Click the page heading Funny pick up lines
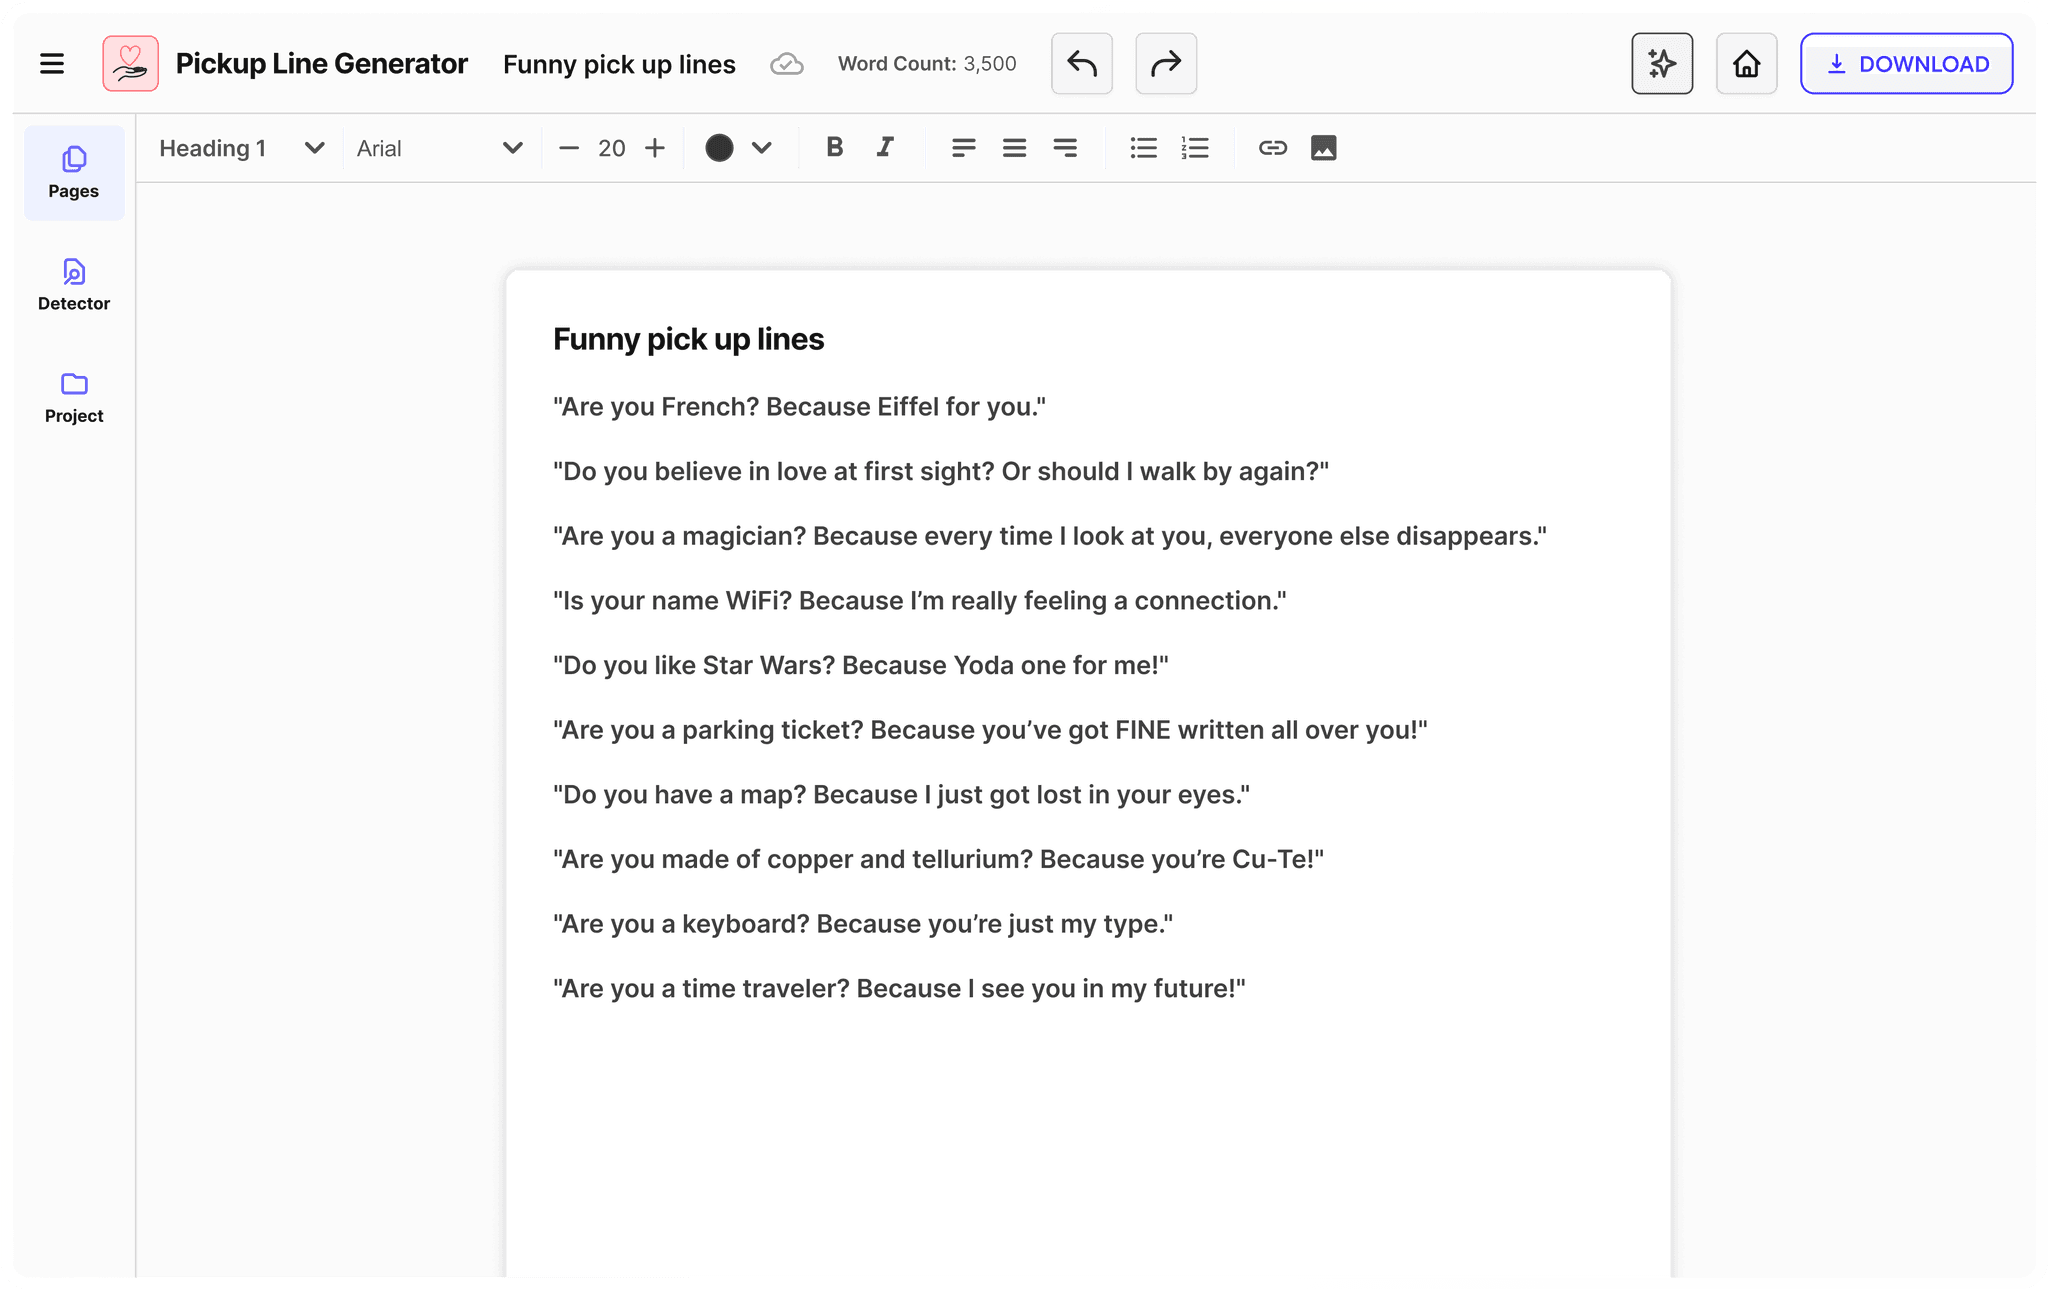 [x=688, y=340]
